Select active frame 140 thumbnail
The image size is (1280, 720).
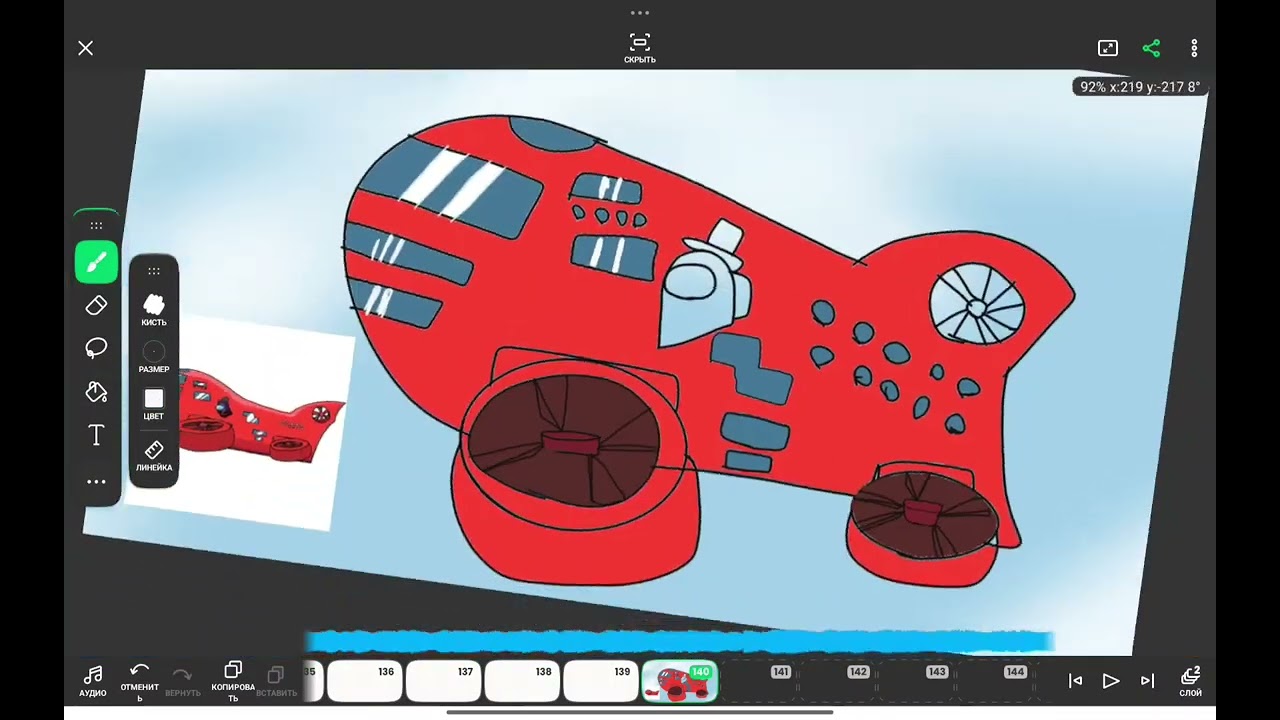[x=680, y=681]
